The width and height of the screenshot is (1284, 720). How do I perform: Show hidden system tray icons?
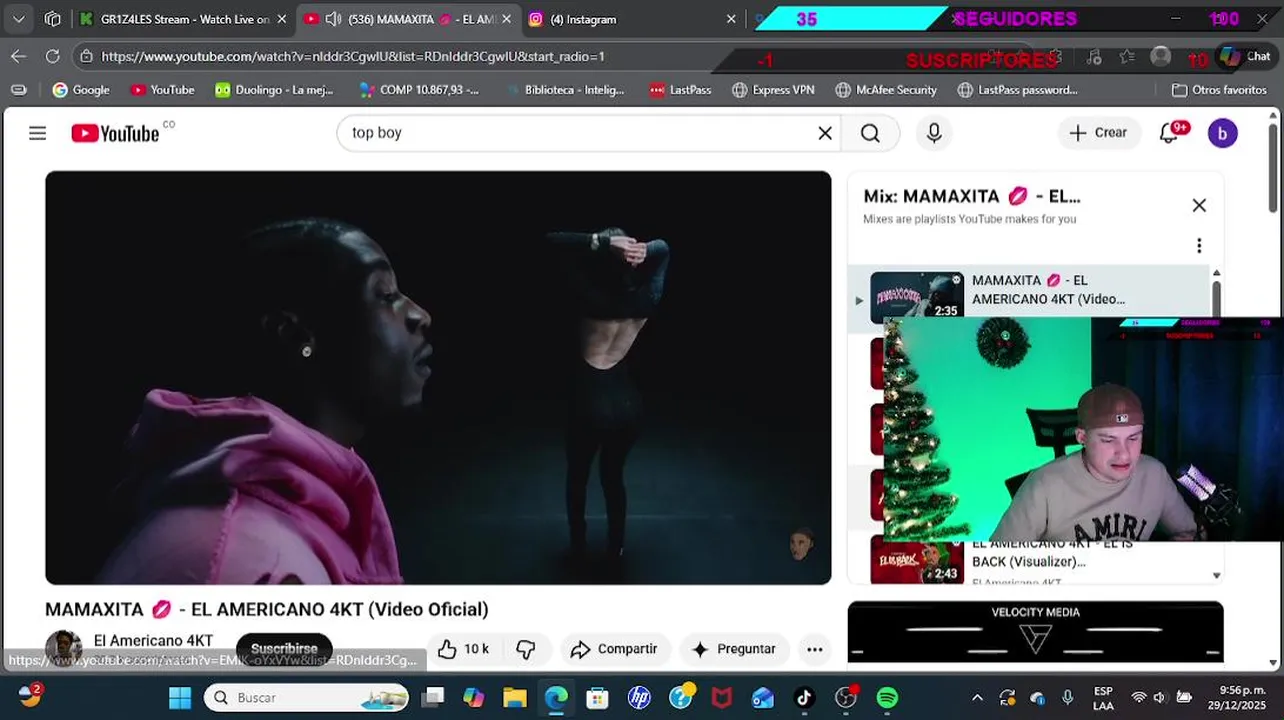[x=977, y=697]
